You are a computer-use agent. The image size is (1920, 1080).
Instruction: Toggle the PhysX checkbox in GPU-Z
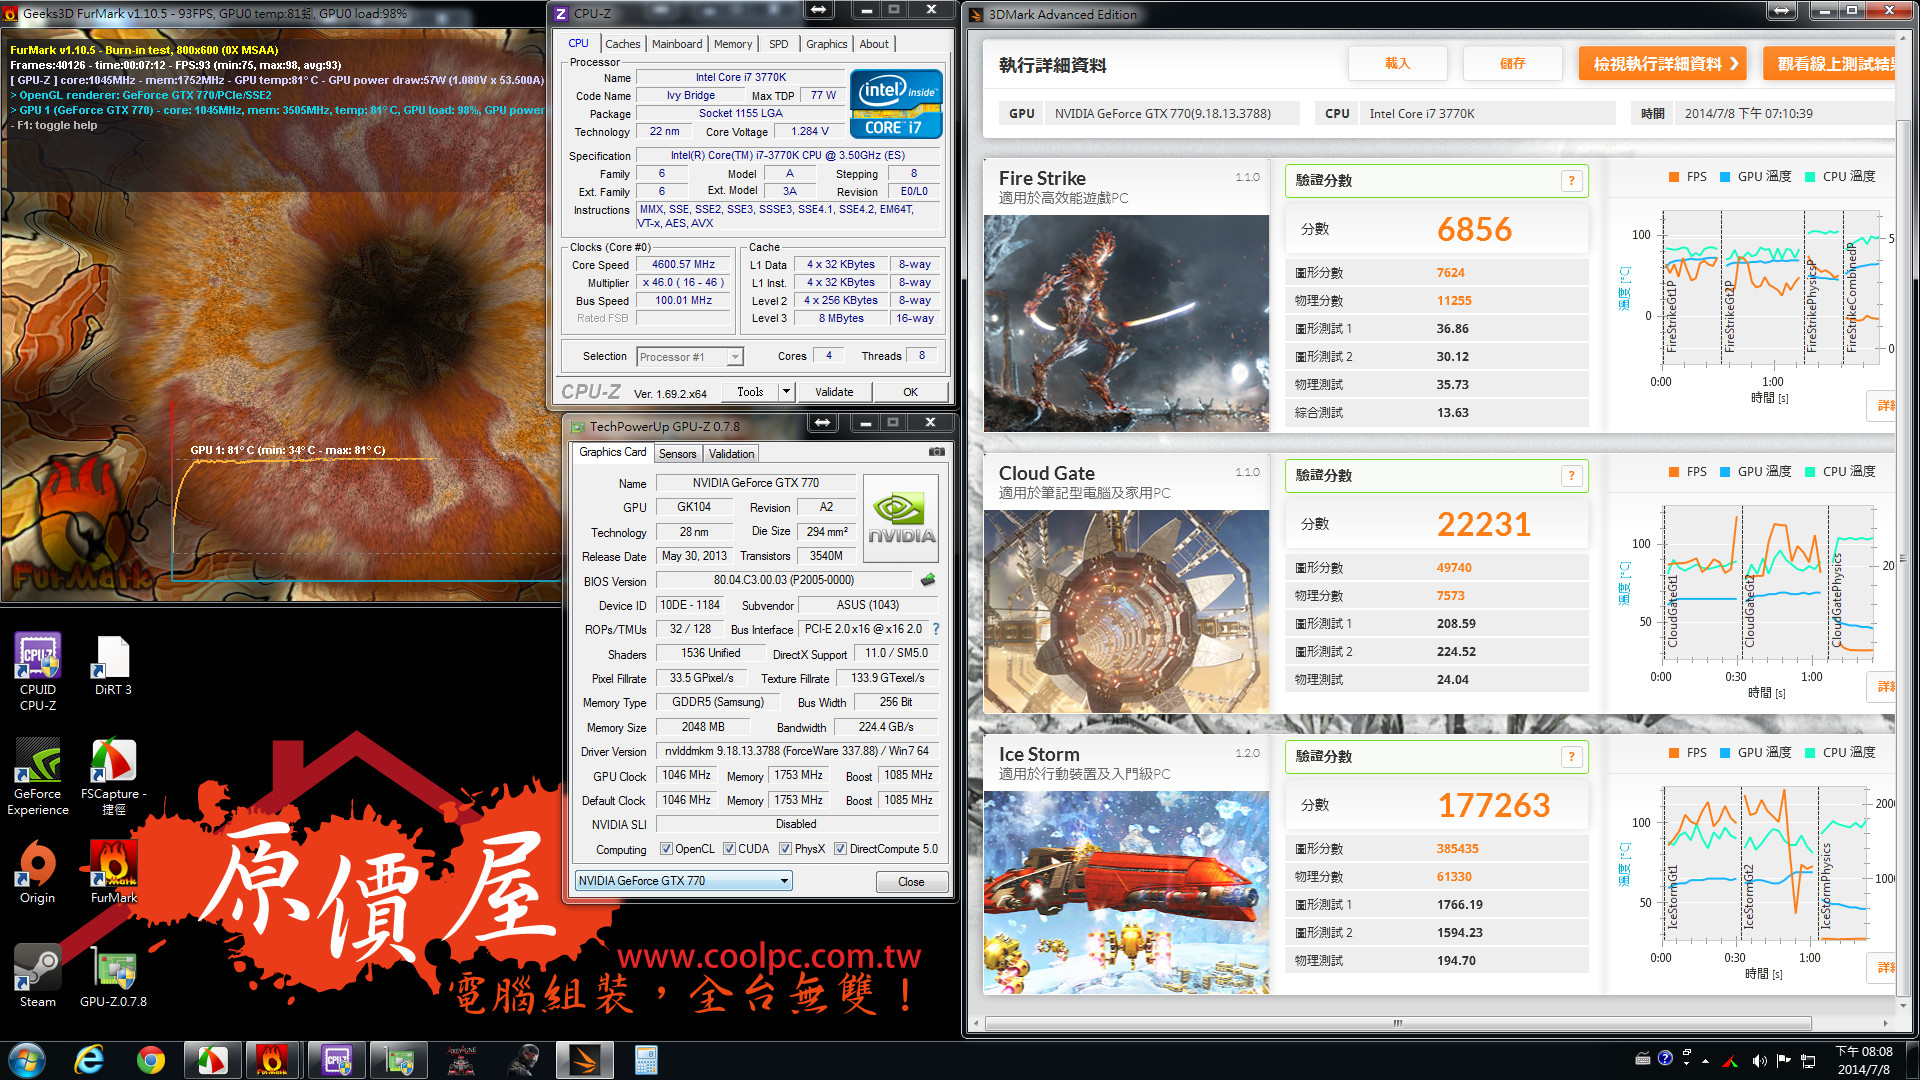click(x=785, y=849)
